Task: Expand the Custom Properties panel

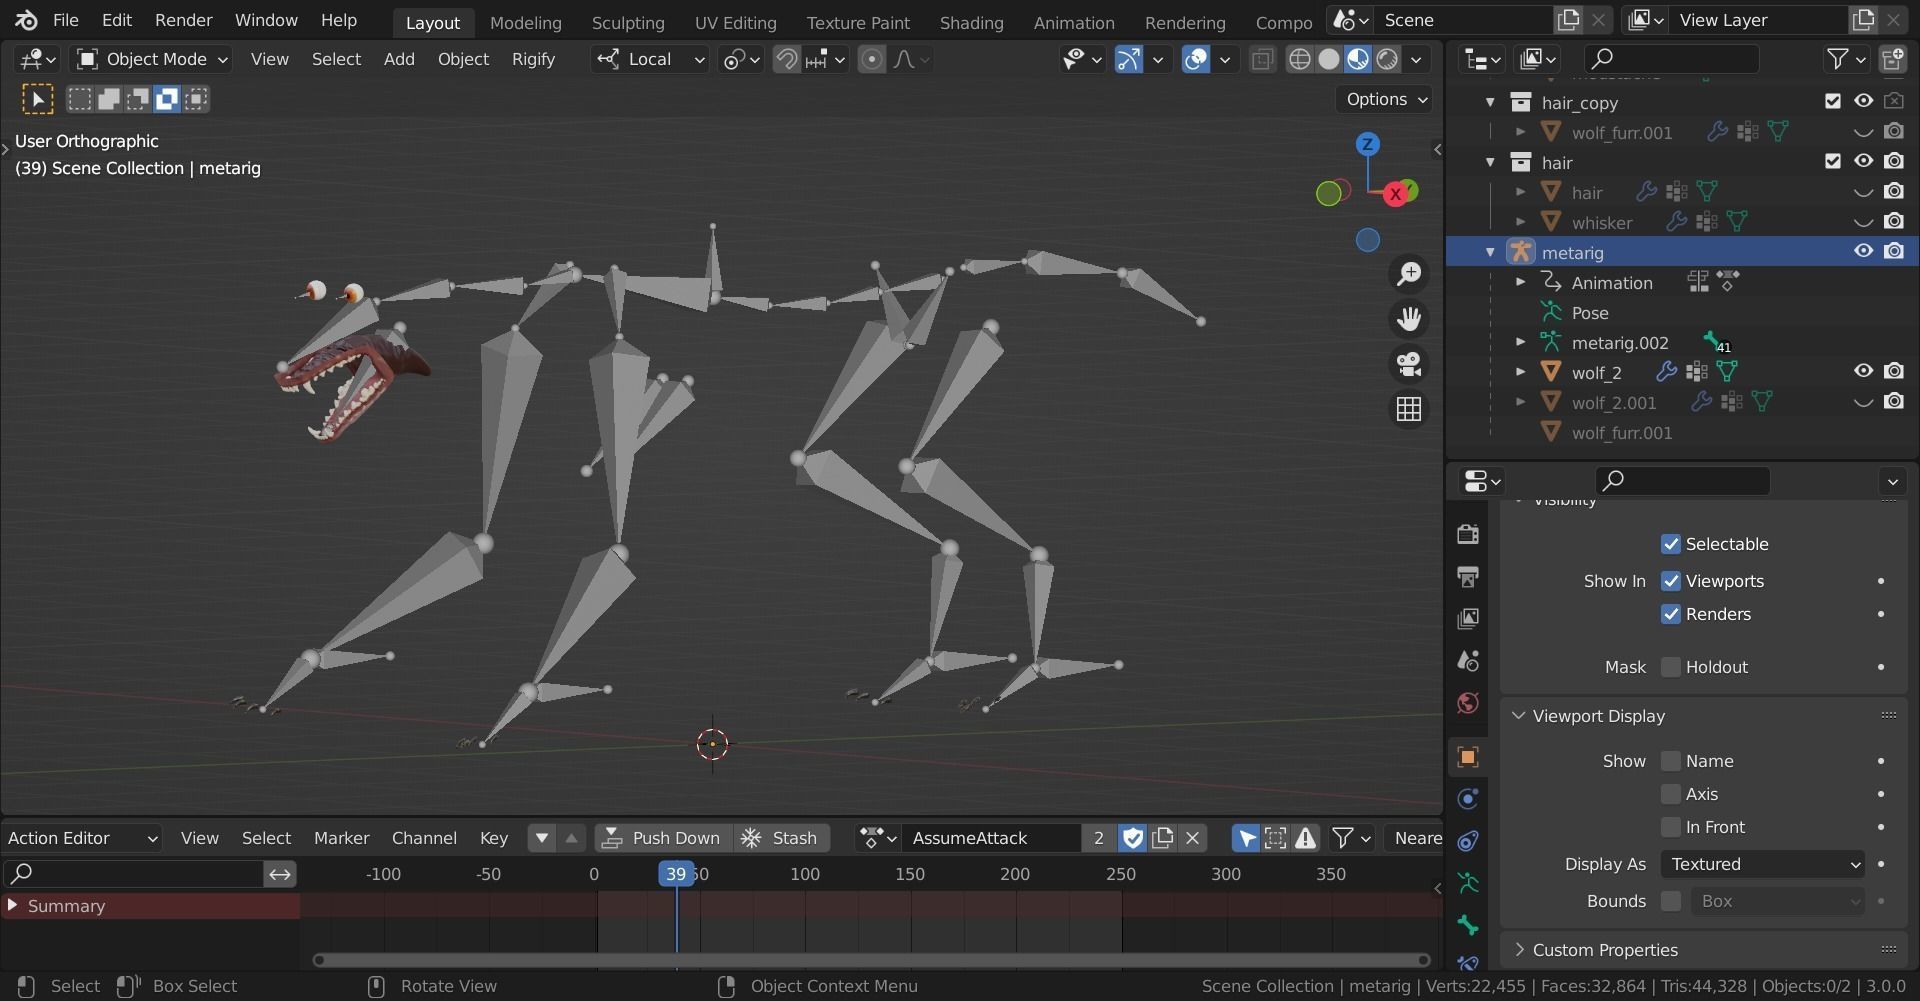Action: 1518,950
